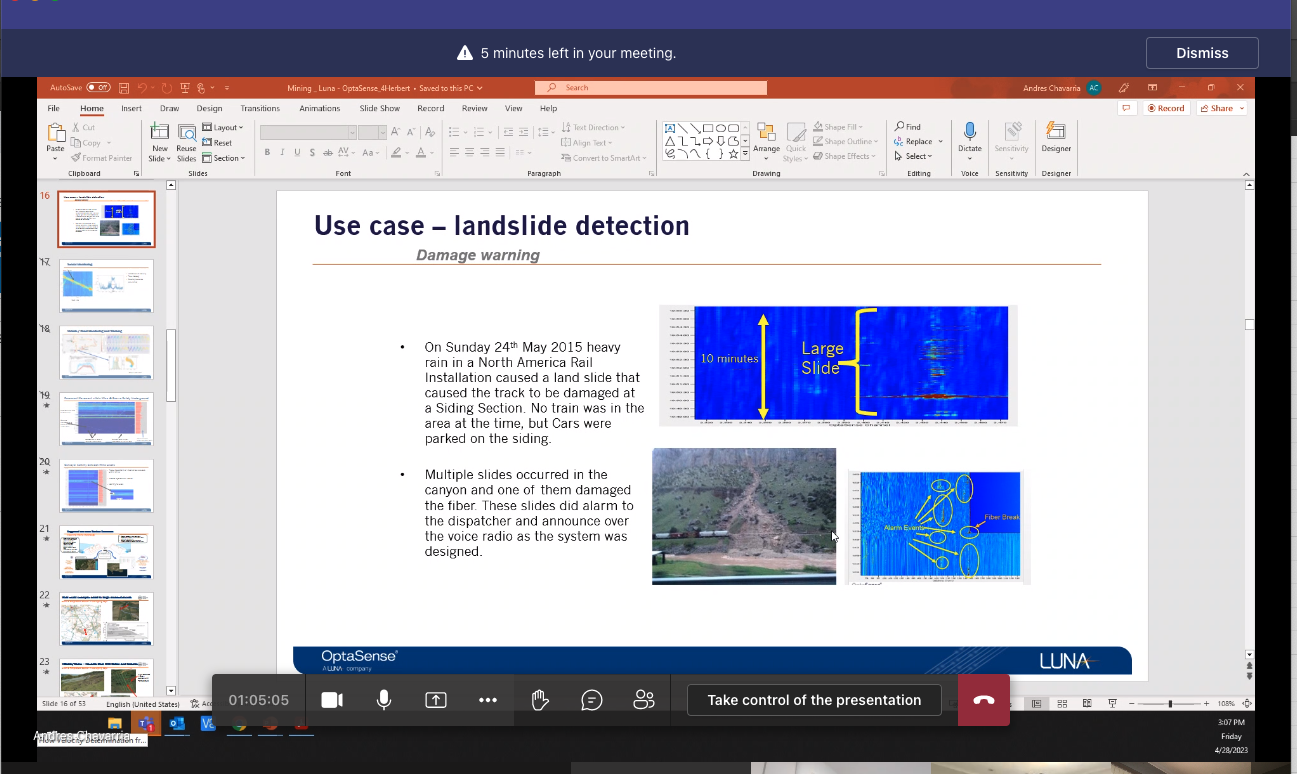Toggle the Teams camera button

tap(332, 700)
